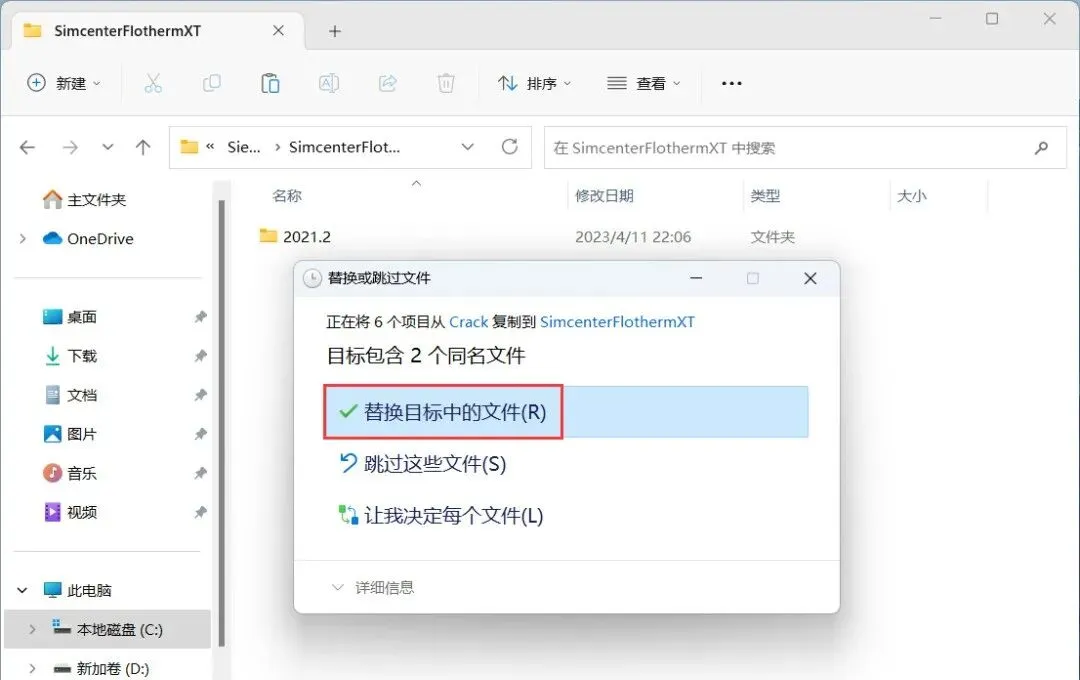The height and width of the screenshot is (680, 1080).
Task: Sort by 名称 column header
Action: point(287,196)
